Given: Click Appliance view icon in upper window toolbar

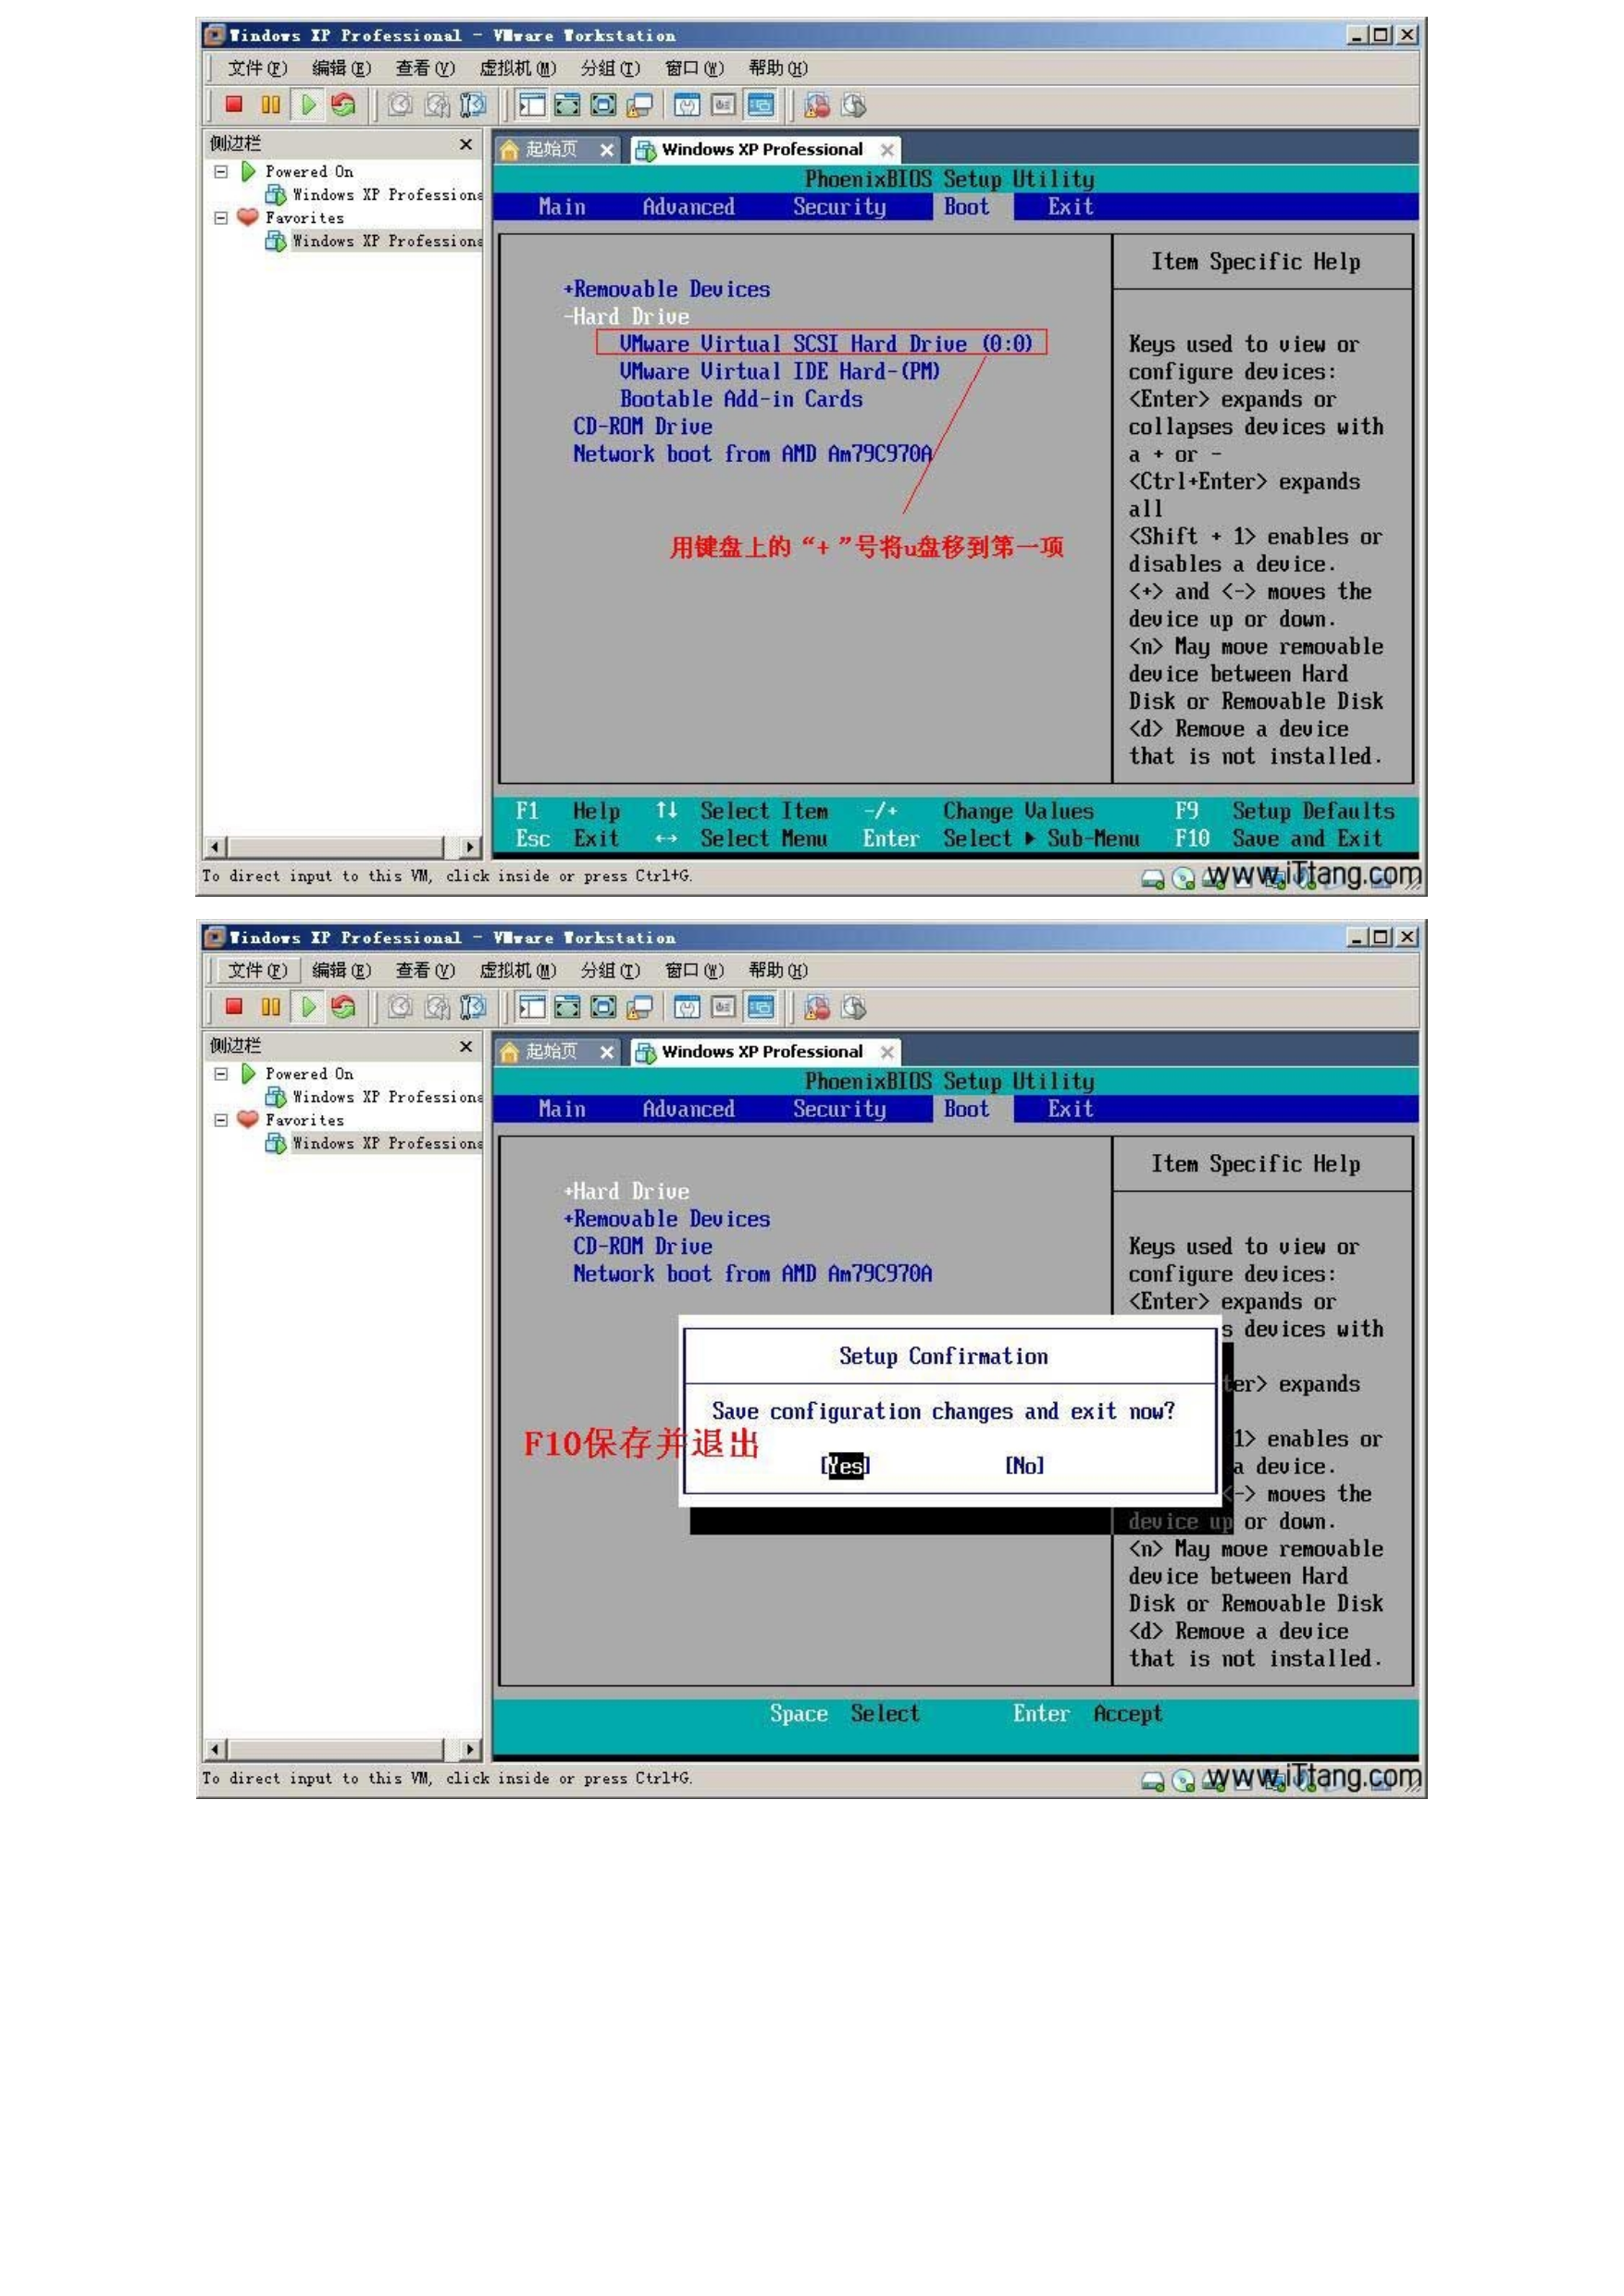Looking at the screenshot, I should (x=723, y=104).
